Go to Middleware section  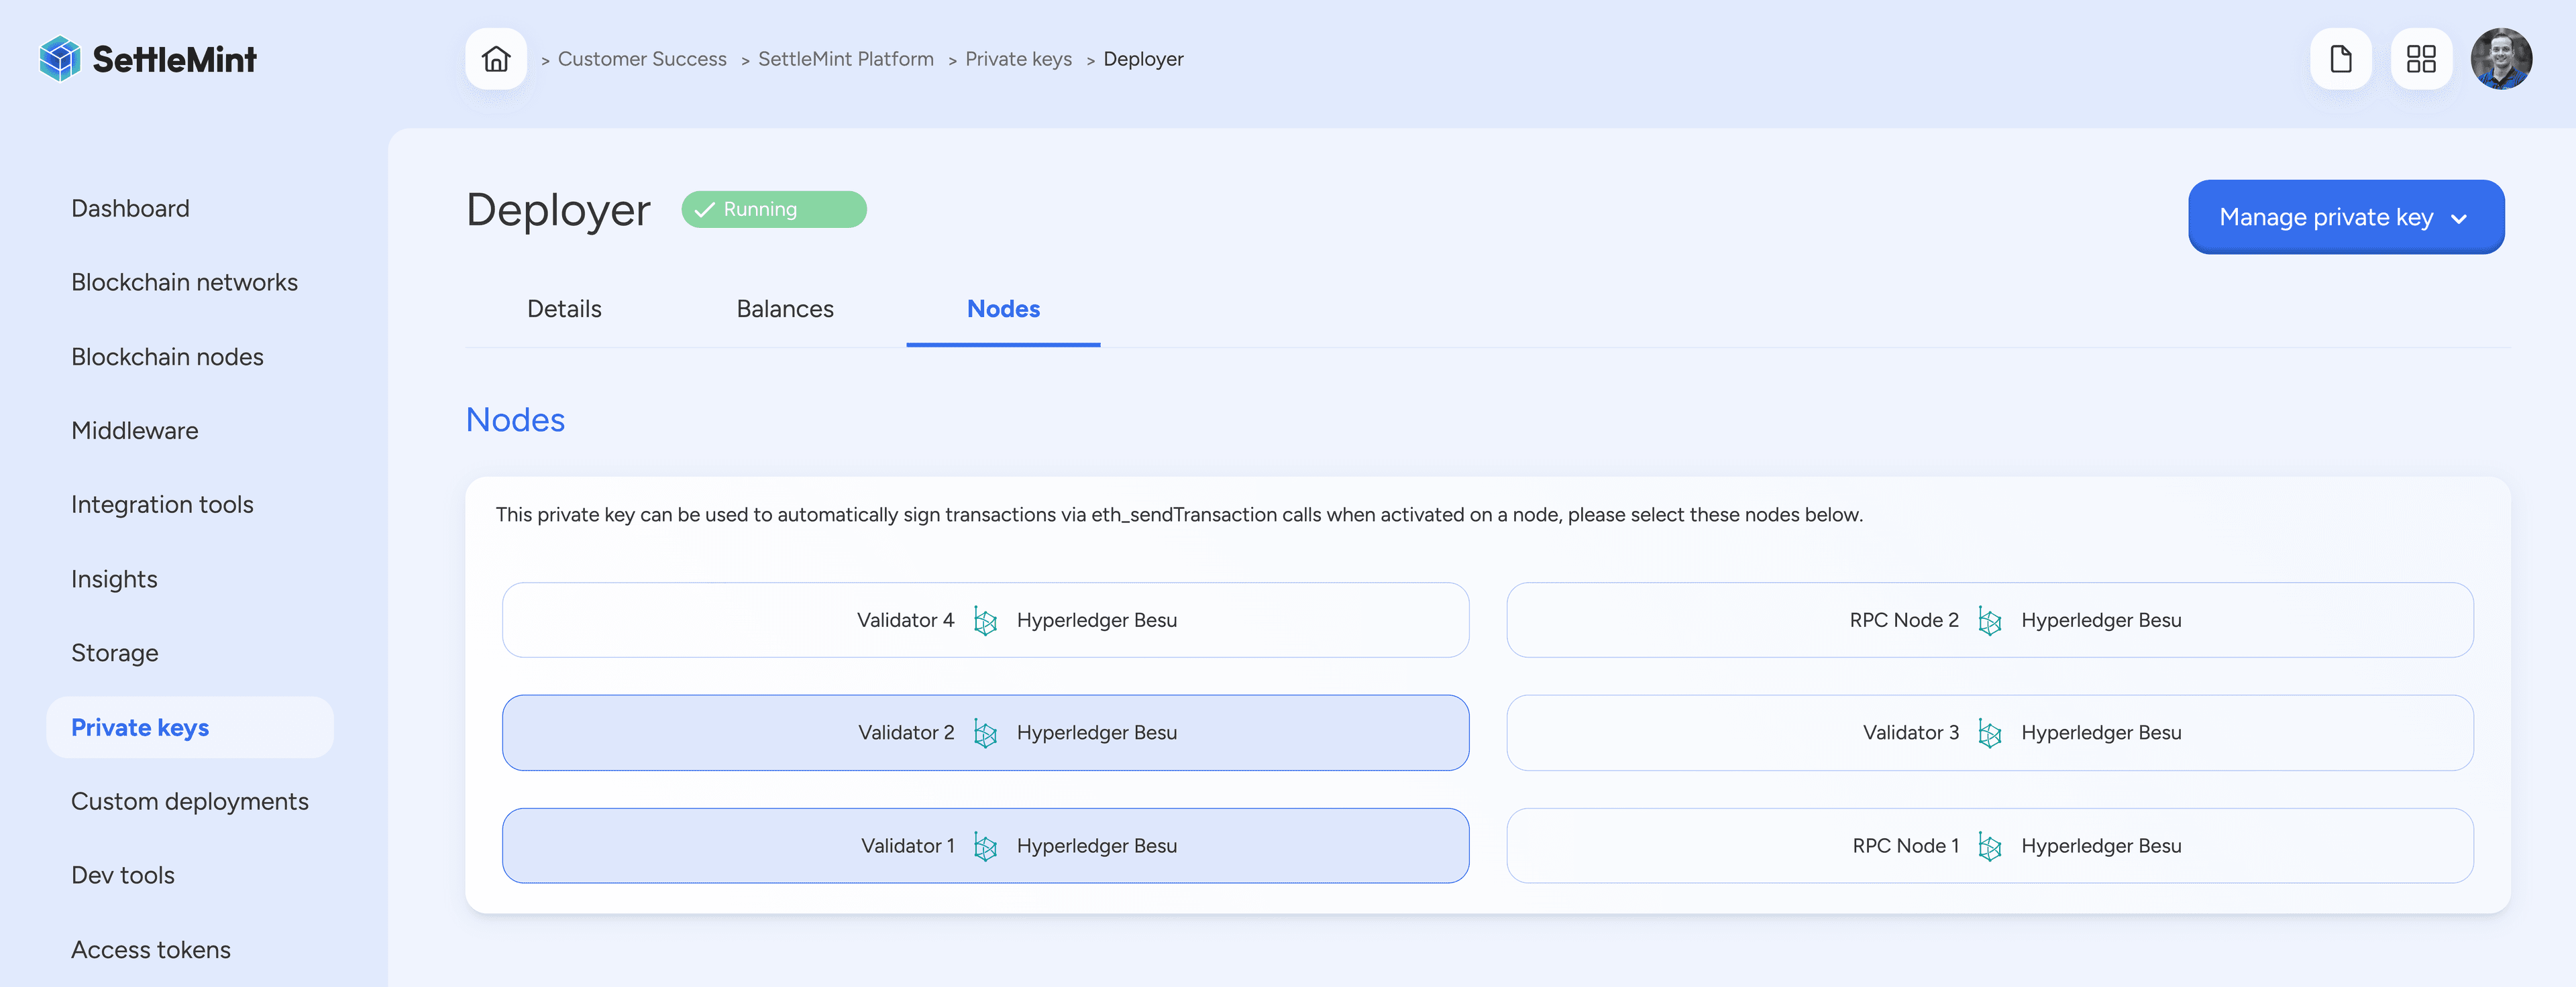[x=134, y=431]
